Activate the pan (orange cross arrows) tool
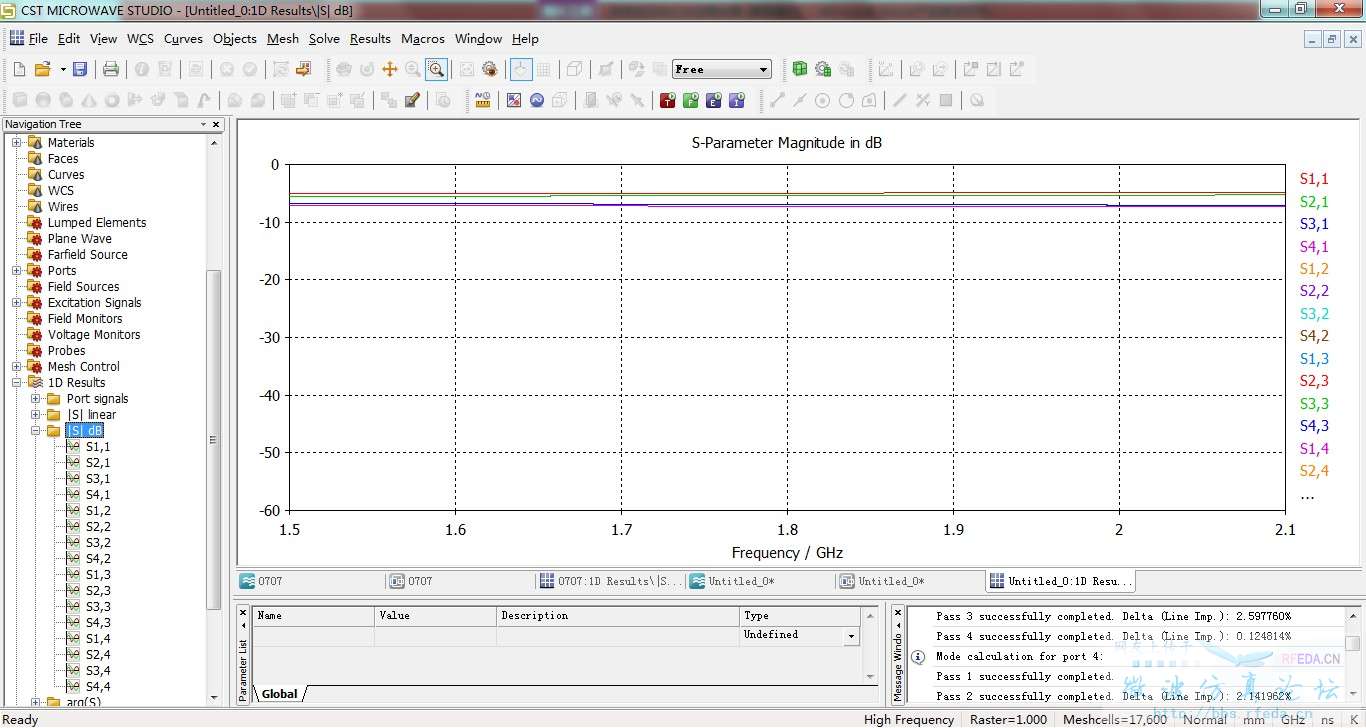This screenshot has width=1366, height=728. click(390, 69)
